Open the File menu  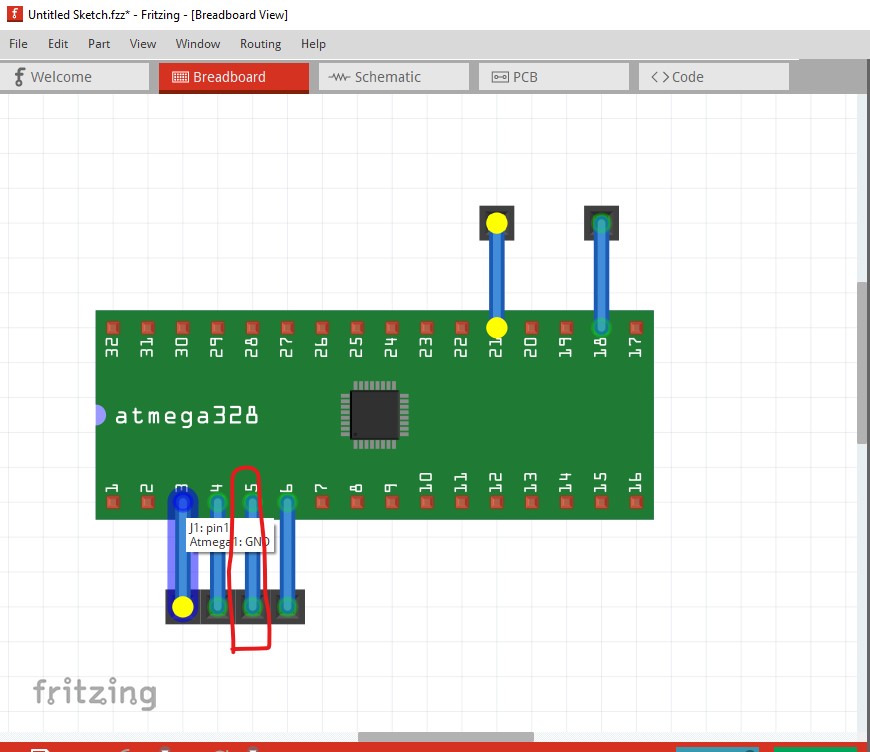(x=18, y=44)
